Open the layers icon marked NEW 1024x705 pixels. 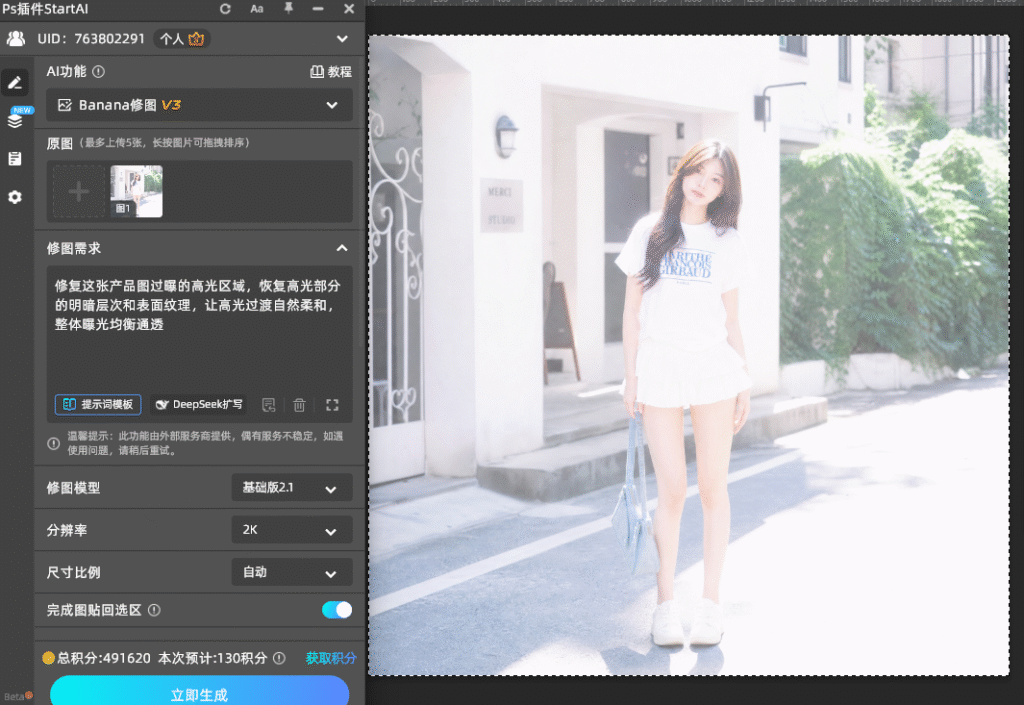15,120
